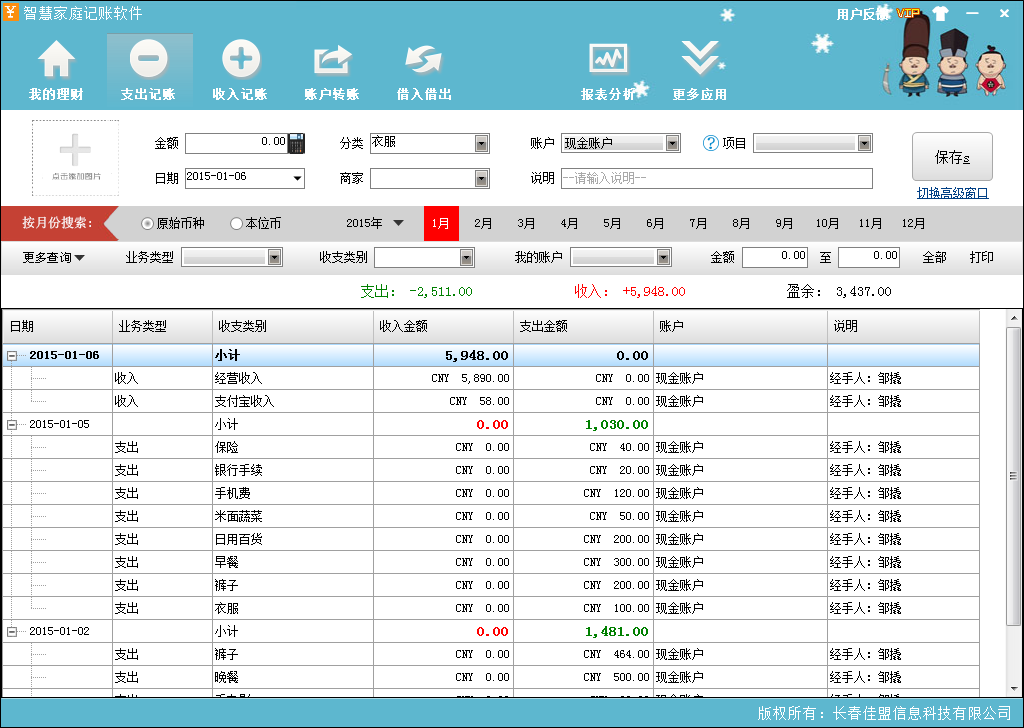Open calculator next to 金额 field
1024x728 pixels.
(296, 143)
